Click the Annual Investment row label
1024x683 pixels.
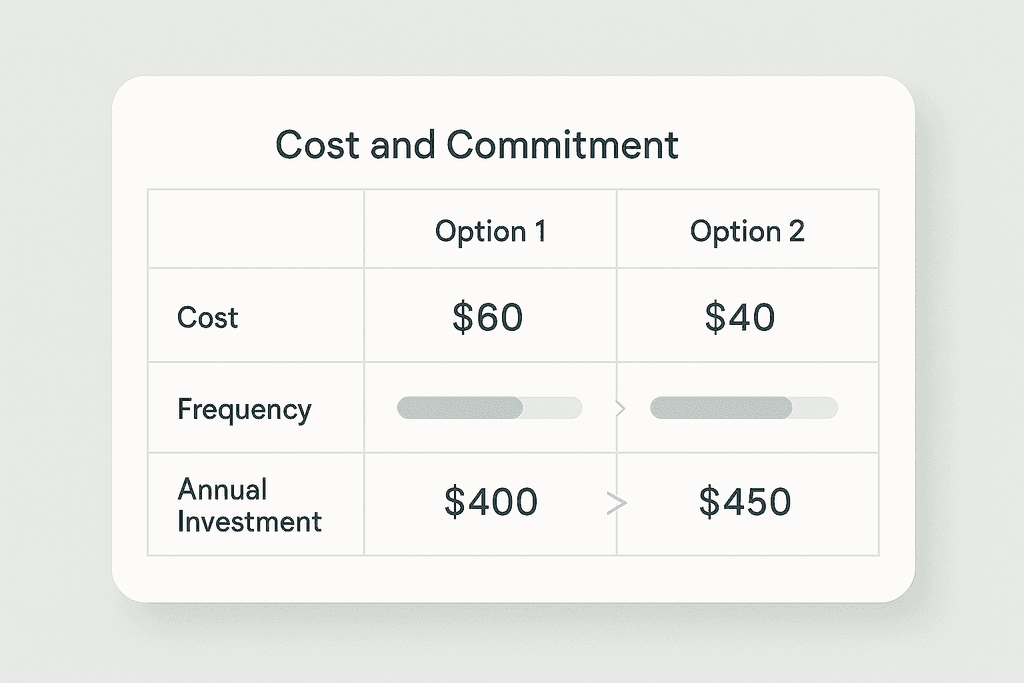coord(249,505)
